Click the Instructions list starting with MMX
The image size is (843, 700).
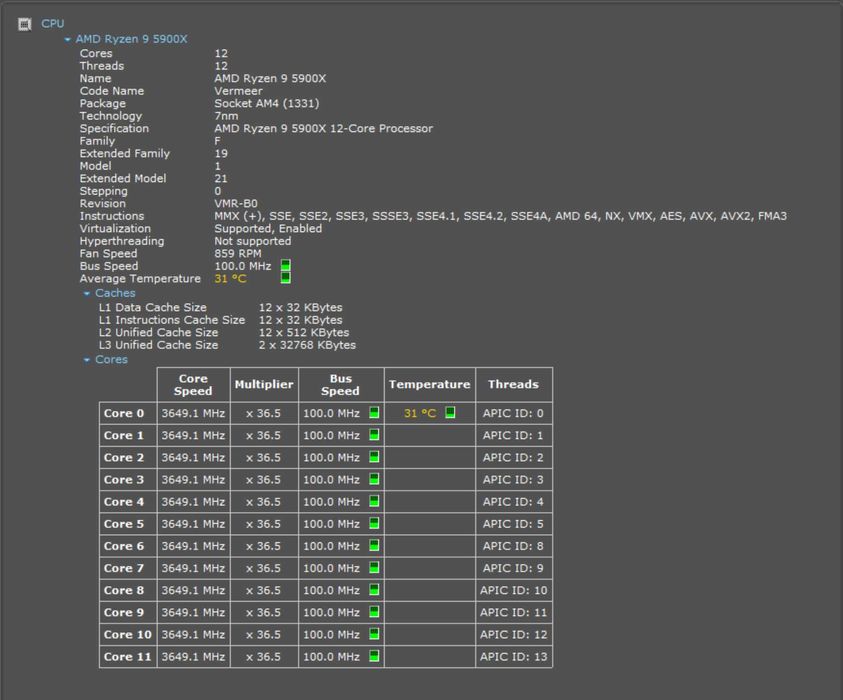(x=500, y=216)
